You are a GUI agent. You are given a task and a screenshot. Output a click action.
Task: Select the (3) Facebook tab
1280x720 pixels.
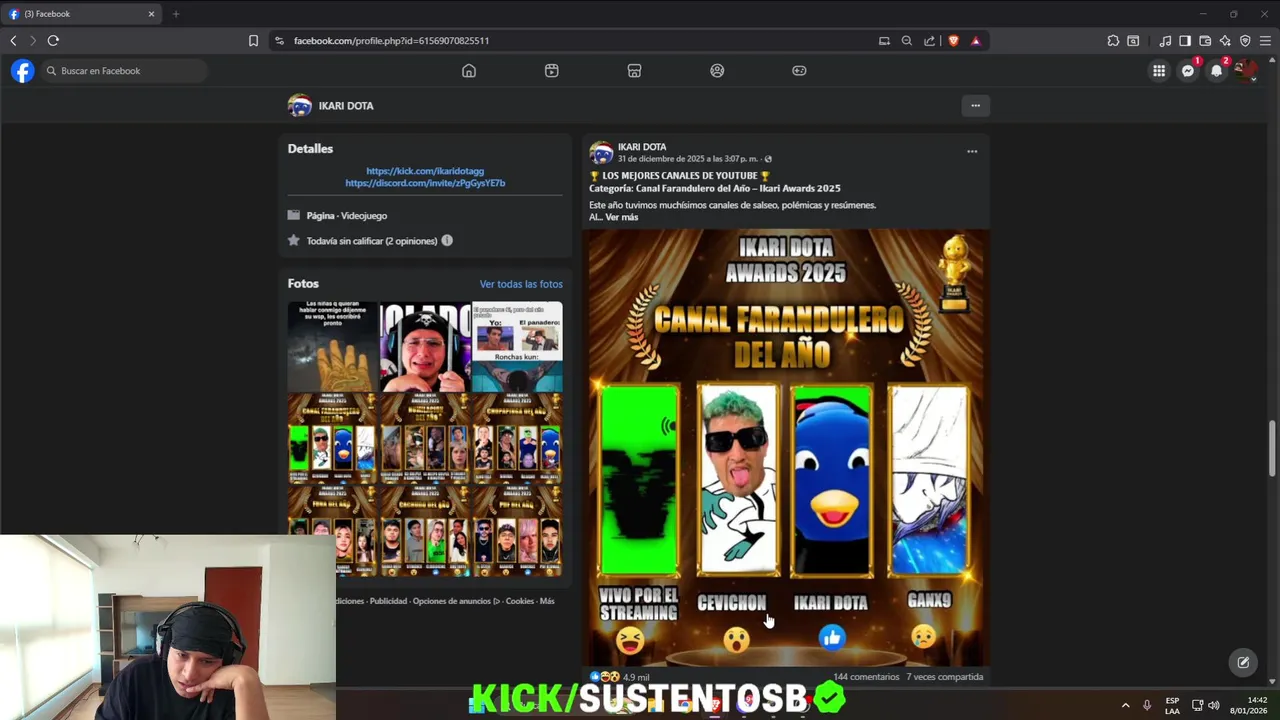click(x=82, y=14)
